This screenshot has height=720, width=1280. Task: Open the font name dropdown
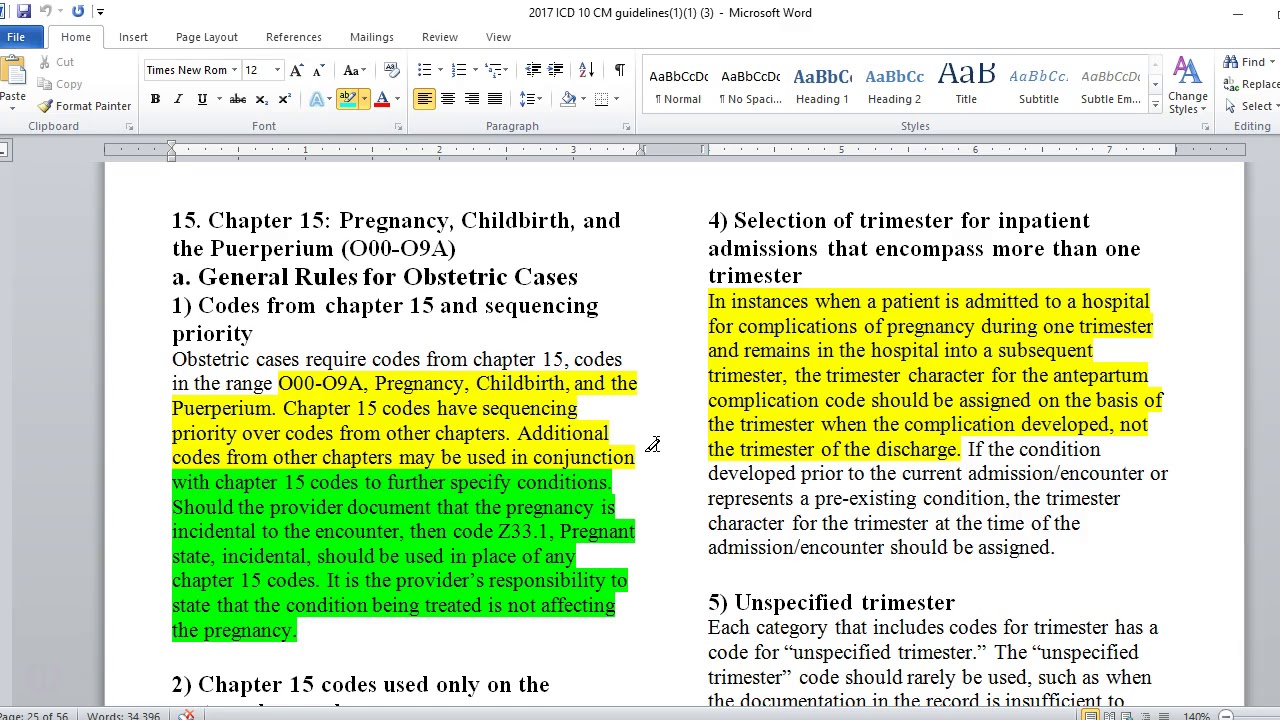tap(234, 70)
